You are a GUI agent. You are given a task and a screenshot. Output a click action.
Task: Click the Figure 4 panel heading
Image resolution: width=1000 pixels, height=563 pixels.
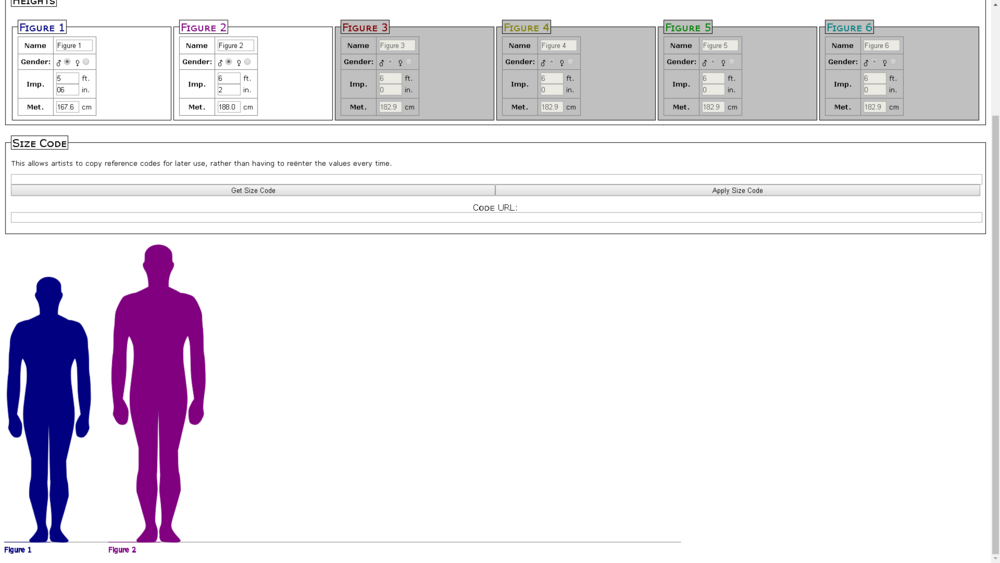point(527,28)
